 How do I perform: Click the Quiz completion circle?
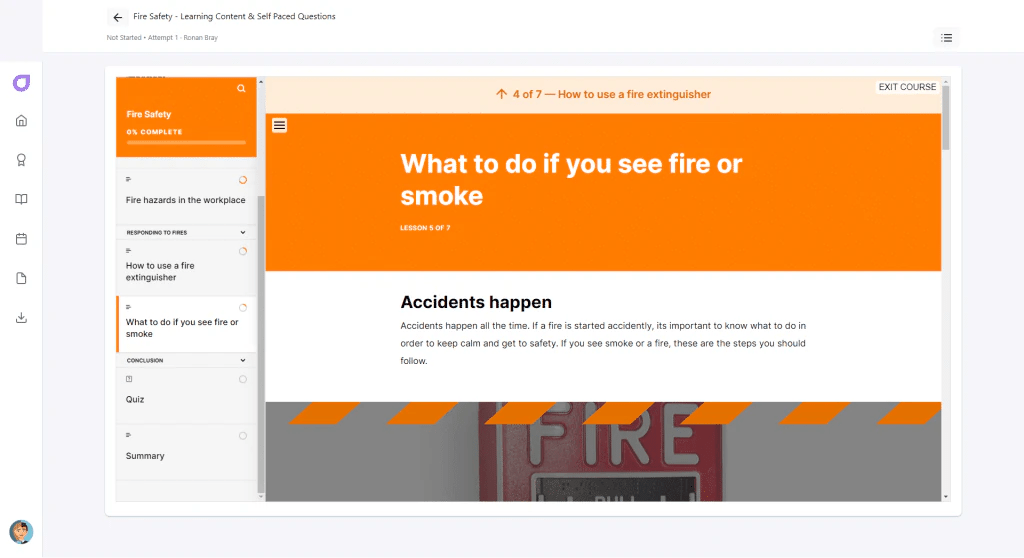pyautogui.click(x=243, y=380)
